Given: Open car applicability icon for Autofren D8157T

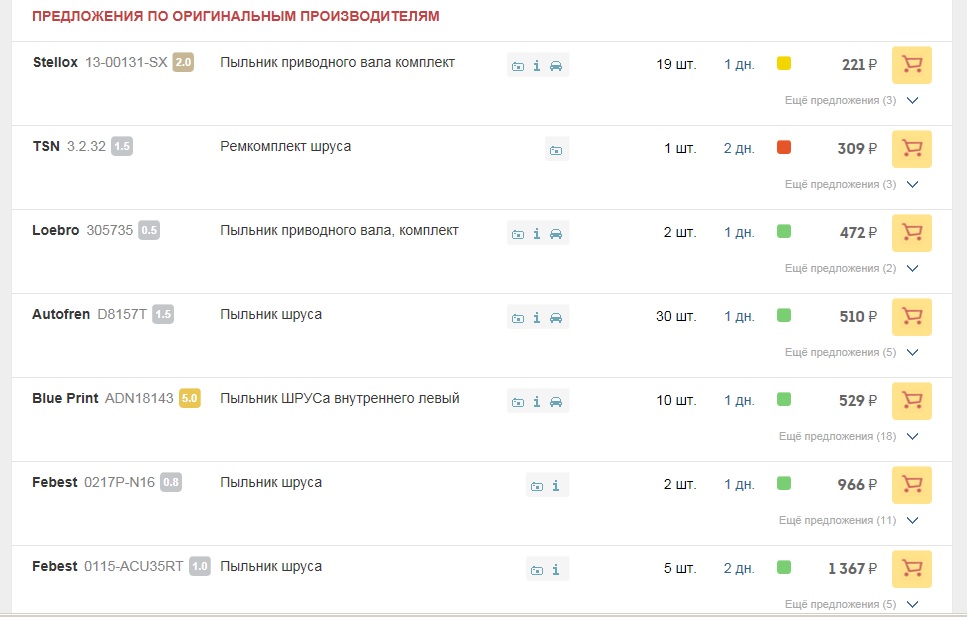Looking at the screenshot, I should [556, 317].
